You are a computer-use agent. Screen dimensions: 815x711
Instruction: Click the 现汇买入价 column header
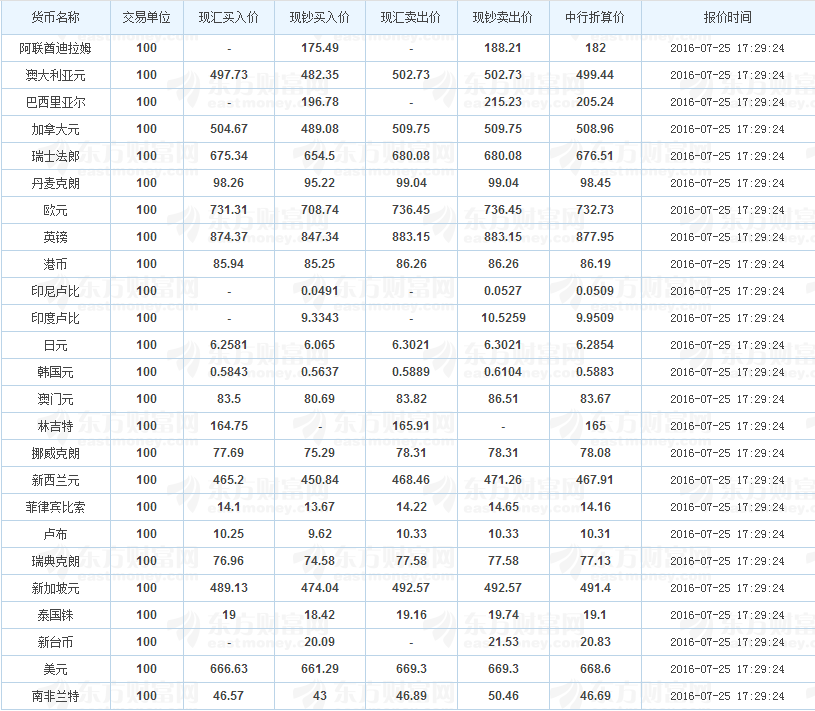(x=229, y=17)
